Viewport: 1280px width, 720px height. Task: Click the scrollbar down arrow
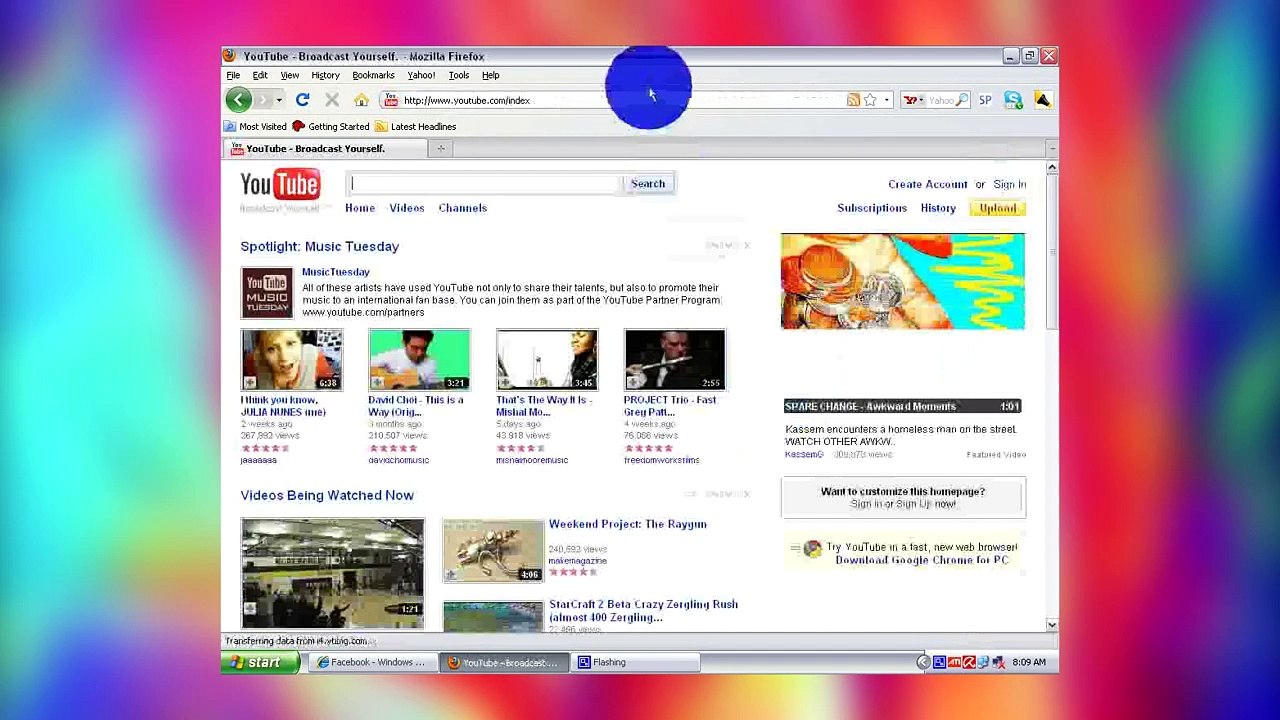(x=1052, y=625)
